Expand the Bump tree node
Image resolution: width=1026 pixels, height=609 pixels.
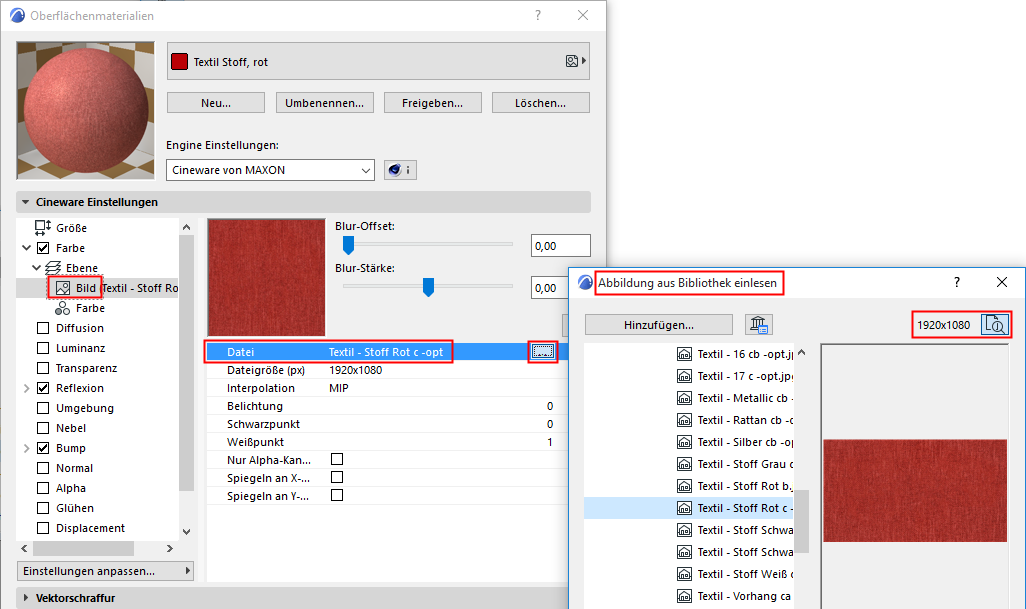point(27,448)
